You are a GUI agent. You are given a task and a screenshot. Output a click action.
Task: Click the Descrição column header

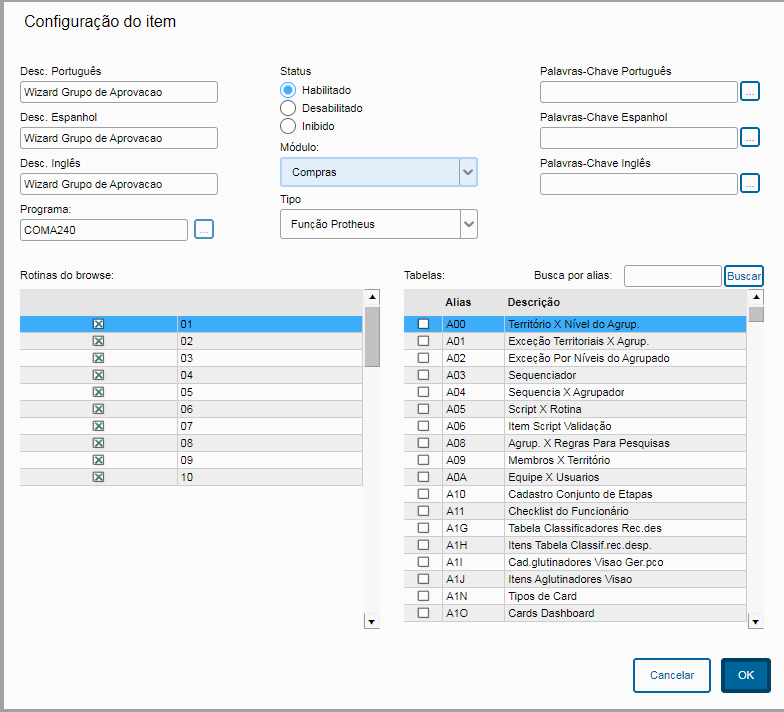[533, 302]
